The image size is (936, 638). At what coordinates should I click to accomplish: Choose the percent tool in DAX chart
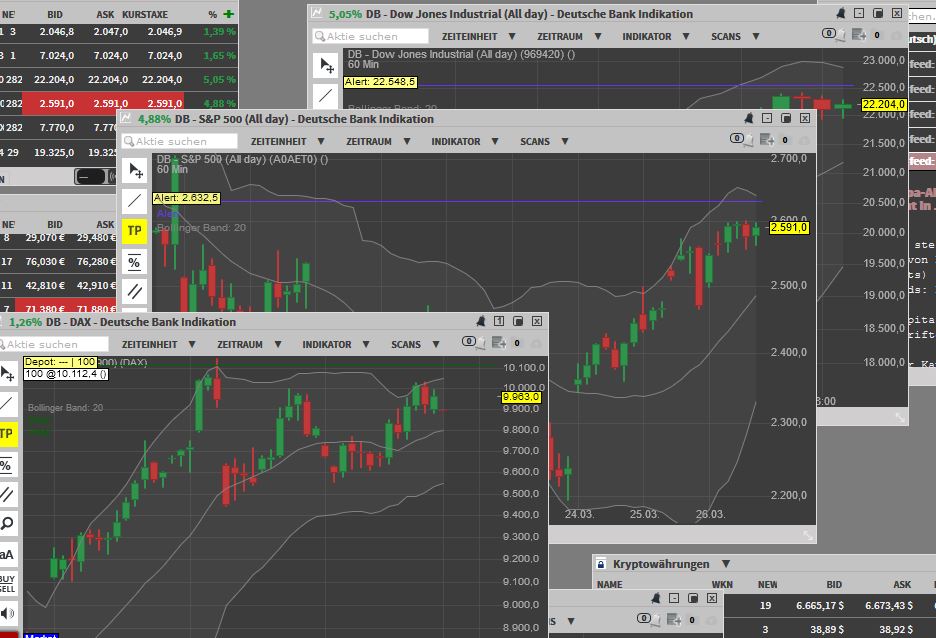pyautogui.click(x=6, y=464)
